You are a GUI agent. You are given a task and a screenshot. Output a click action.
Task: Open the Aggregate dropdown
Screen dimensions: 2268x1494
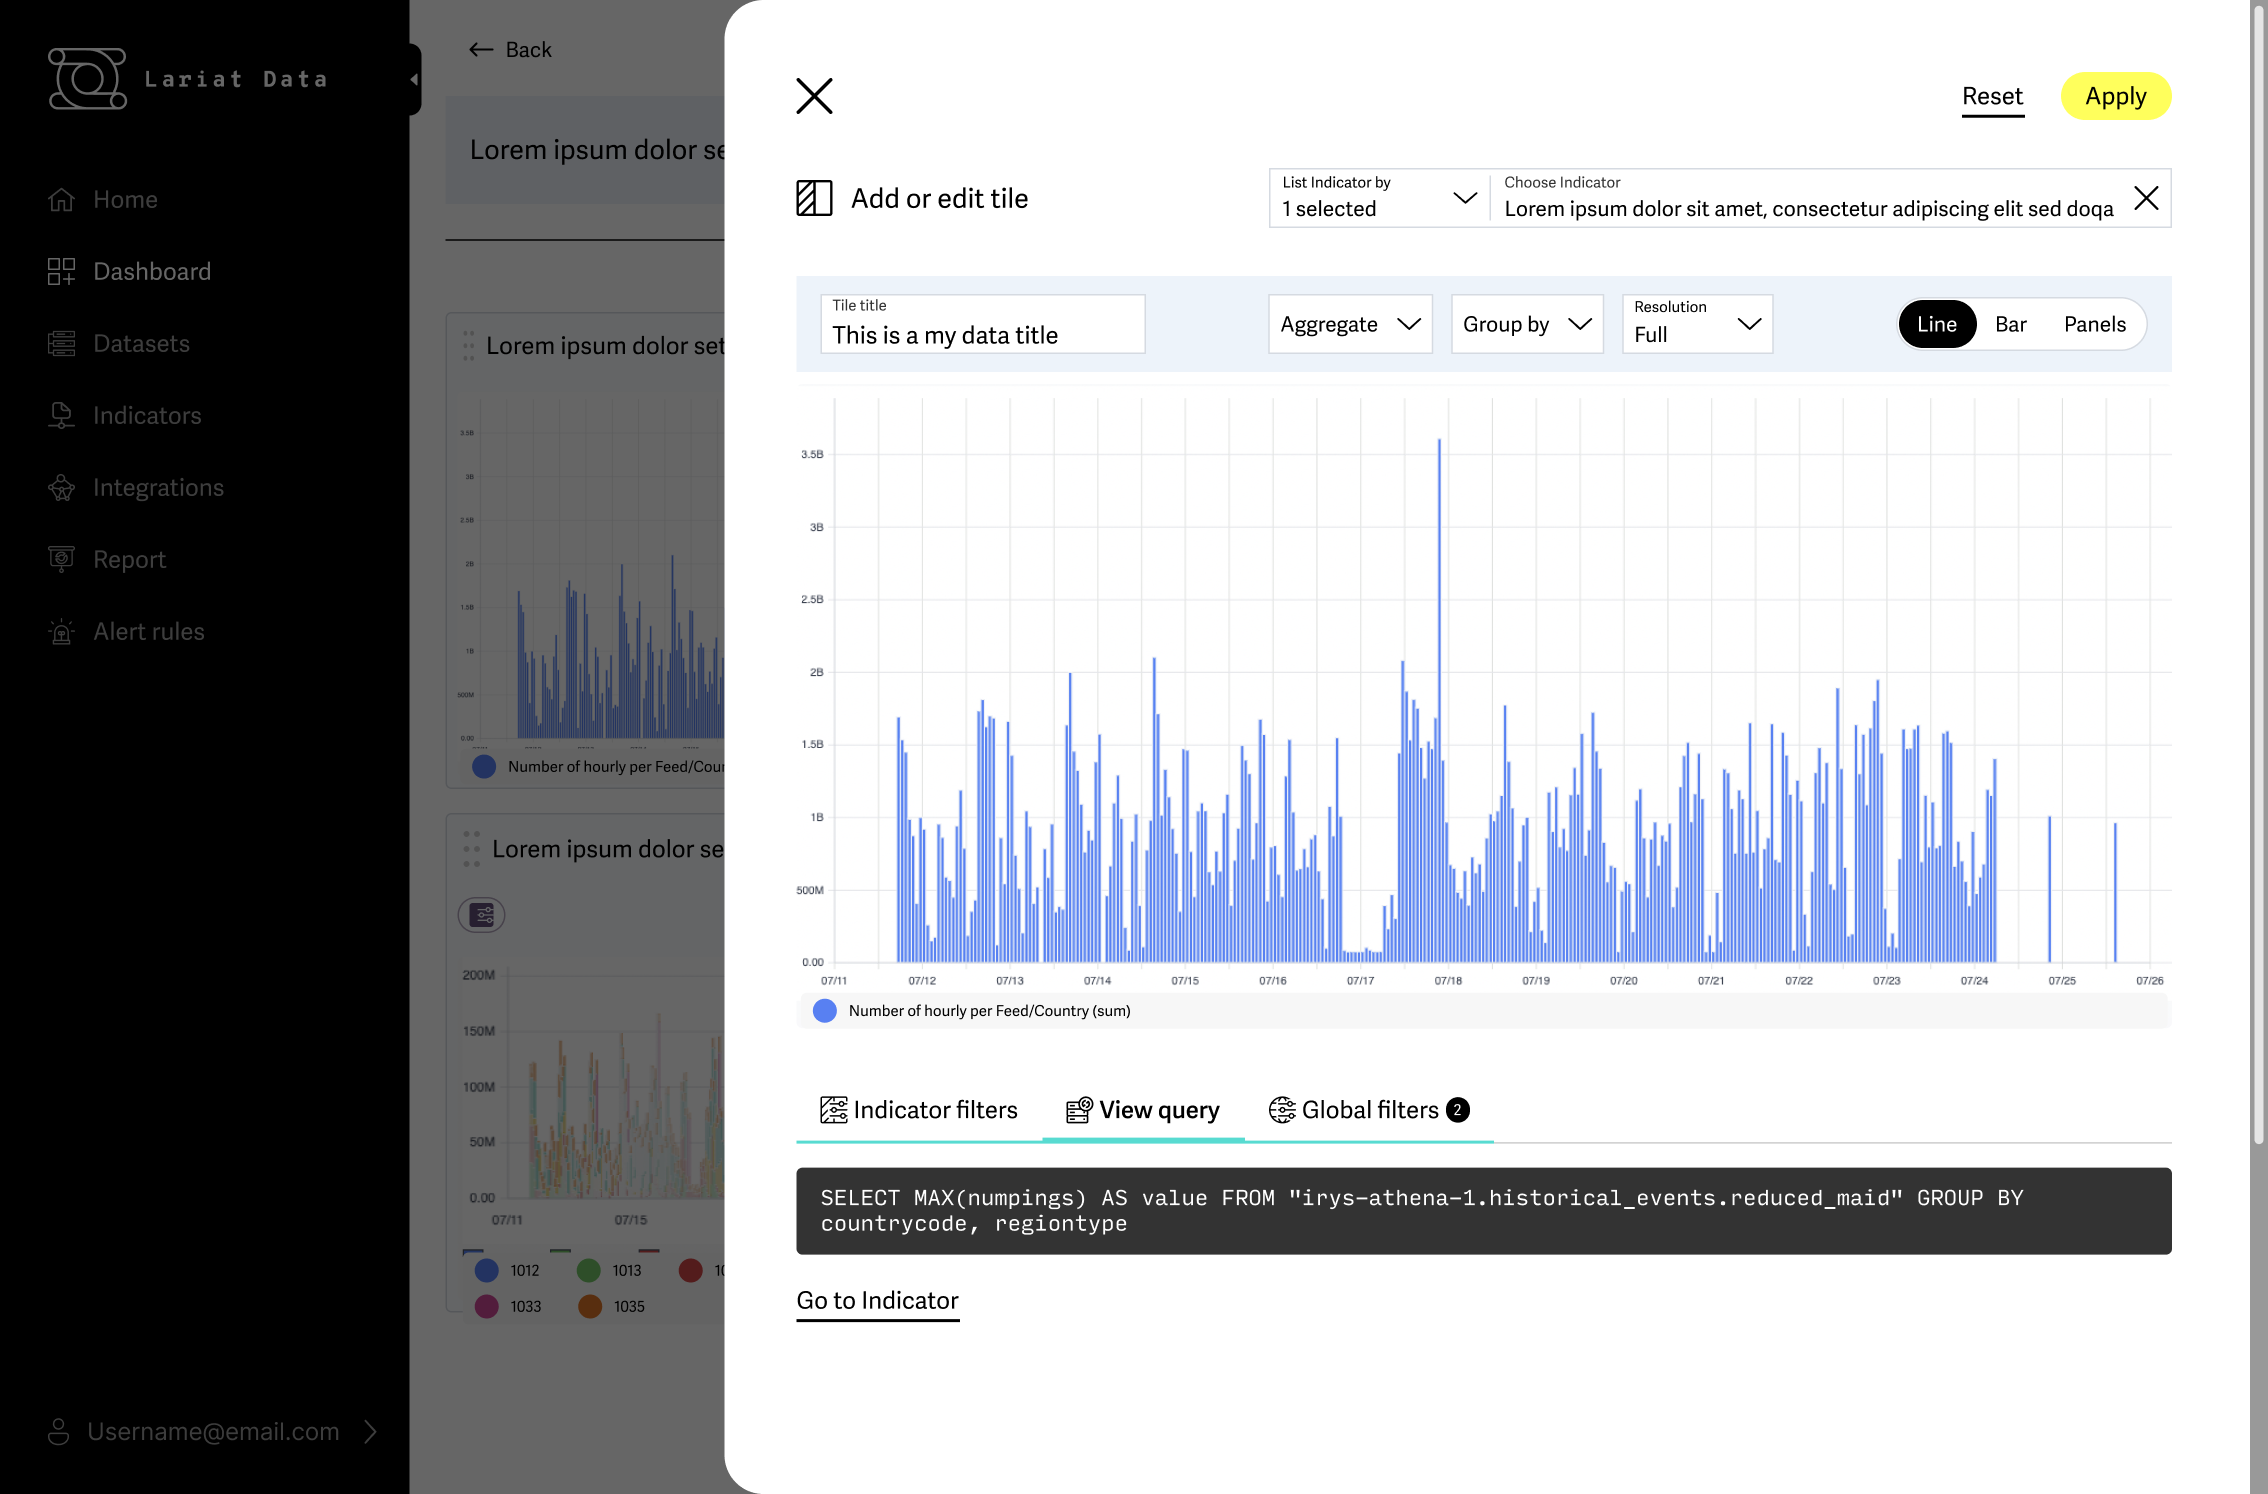1350,324
